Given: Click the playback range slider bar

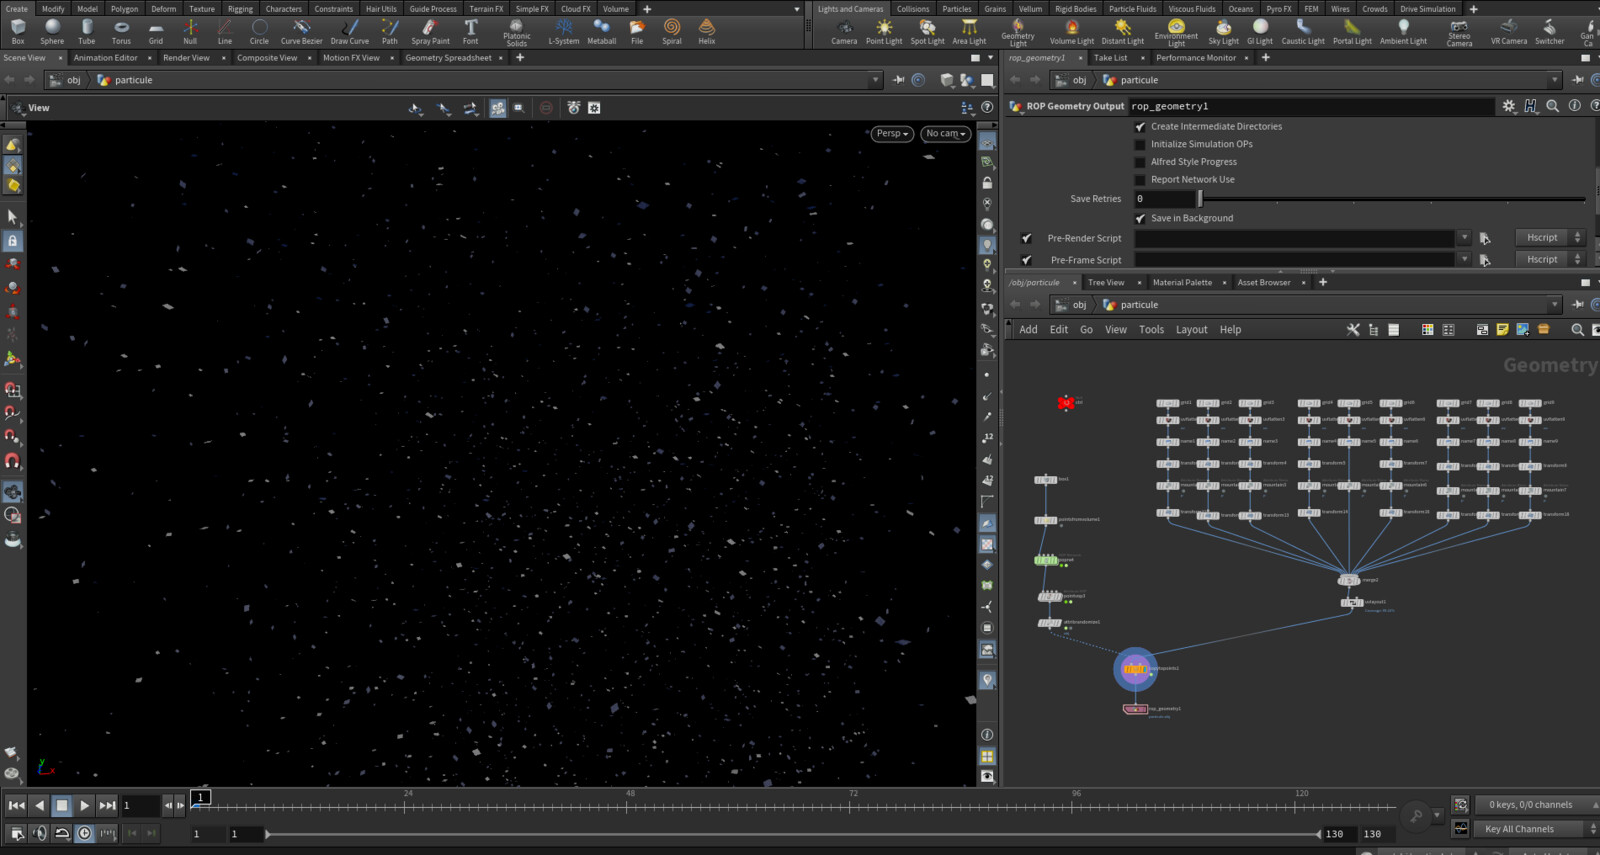Looking at the screenshot, I should [x=794, y=834].
